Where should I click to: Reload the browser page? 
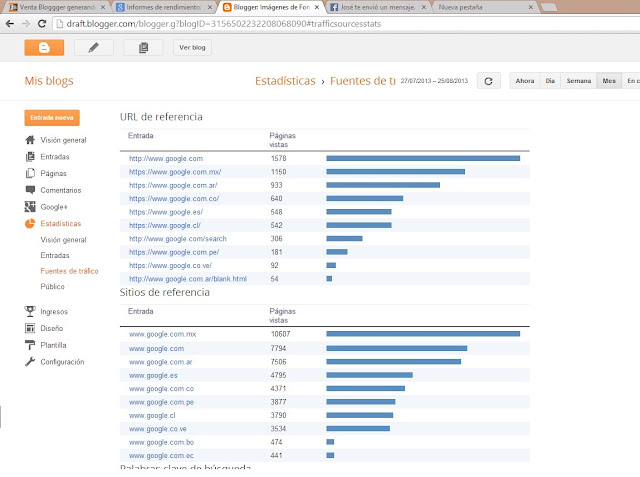pos(42,24)
